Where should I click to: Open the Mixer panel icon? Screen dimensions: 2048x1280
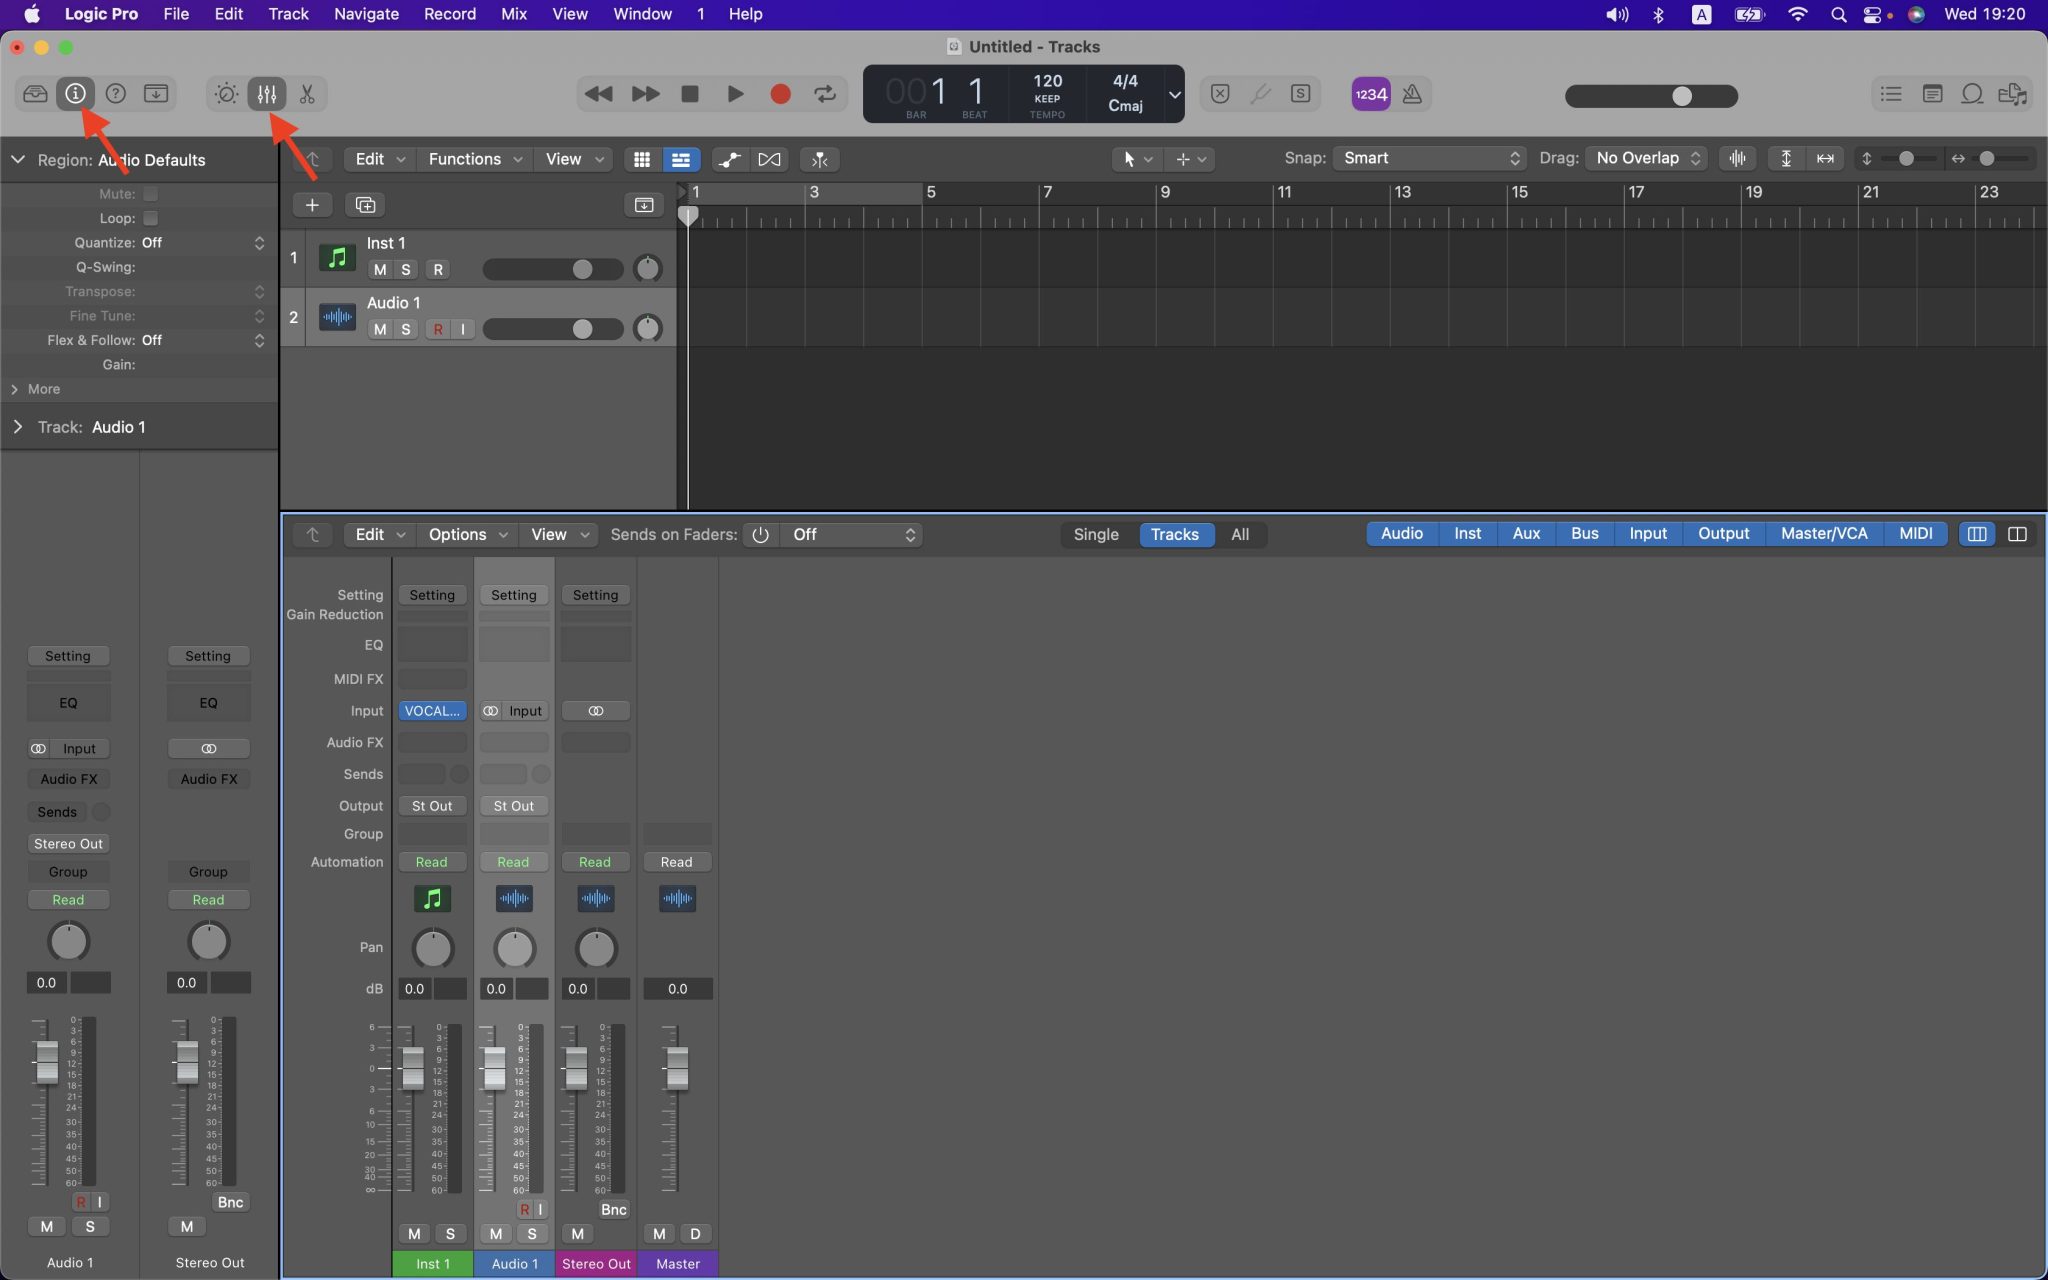[x=267, y=93]
